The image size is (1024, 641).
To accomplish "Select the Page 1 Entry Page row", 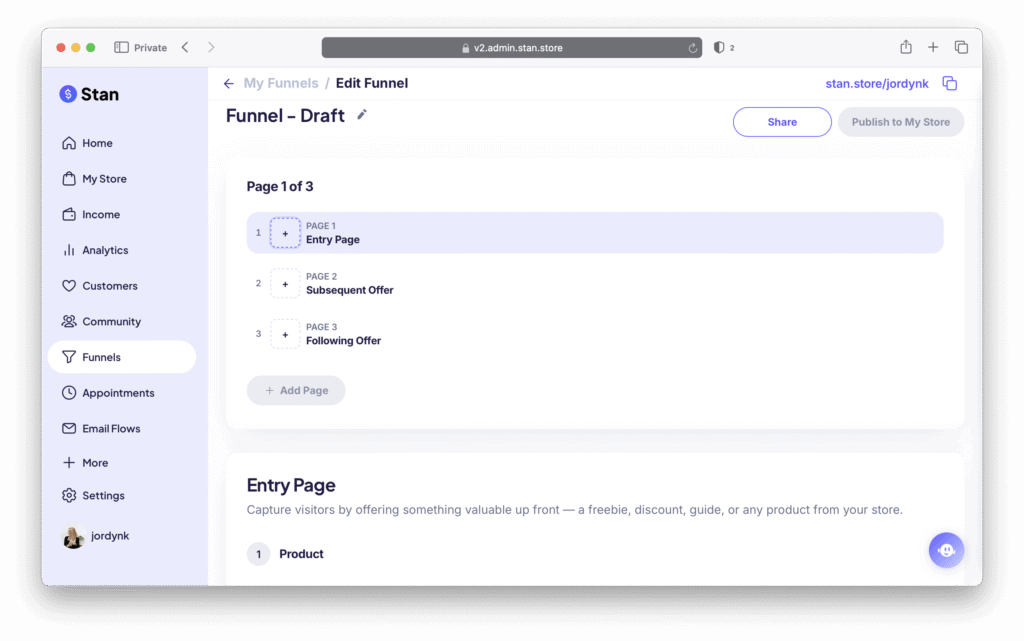I will click(595, 233).
